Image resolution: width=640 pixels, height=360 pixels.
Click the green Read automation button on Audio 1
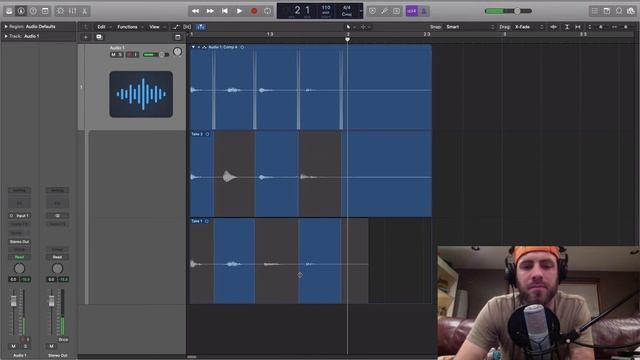tap(19, 257)
